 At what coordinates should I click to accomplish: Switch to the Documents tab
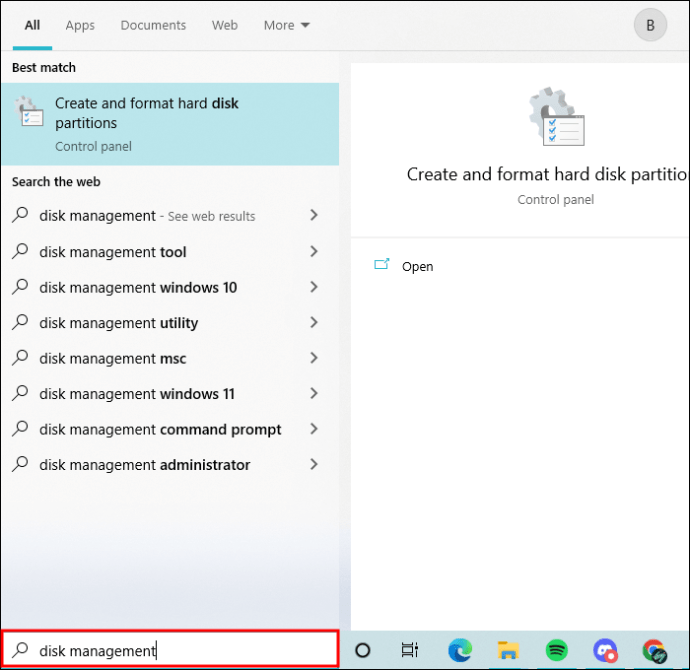tap(153, 25)
